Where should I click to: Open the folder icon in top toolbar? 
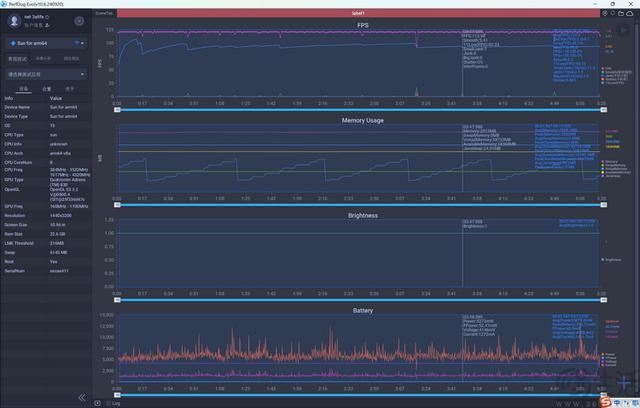(622, 13)
